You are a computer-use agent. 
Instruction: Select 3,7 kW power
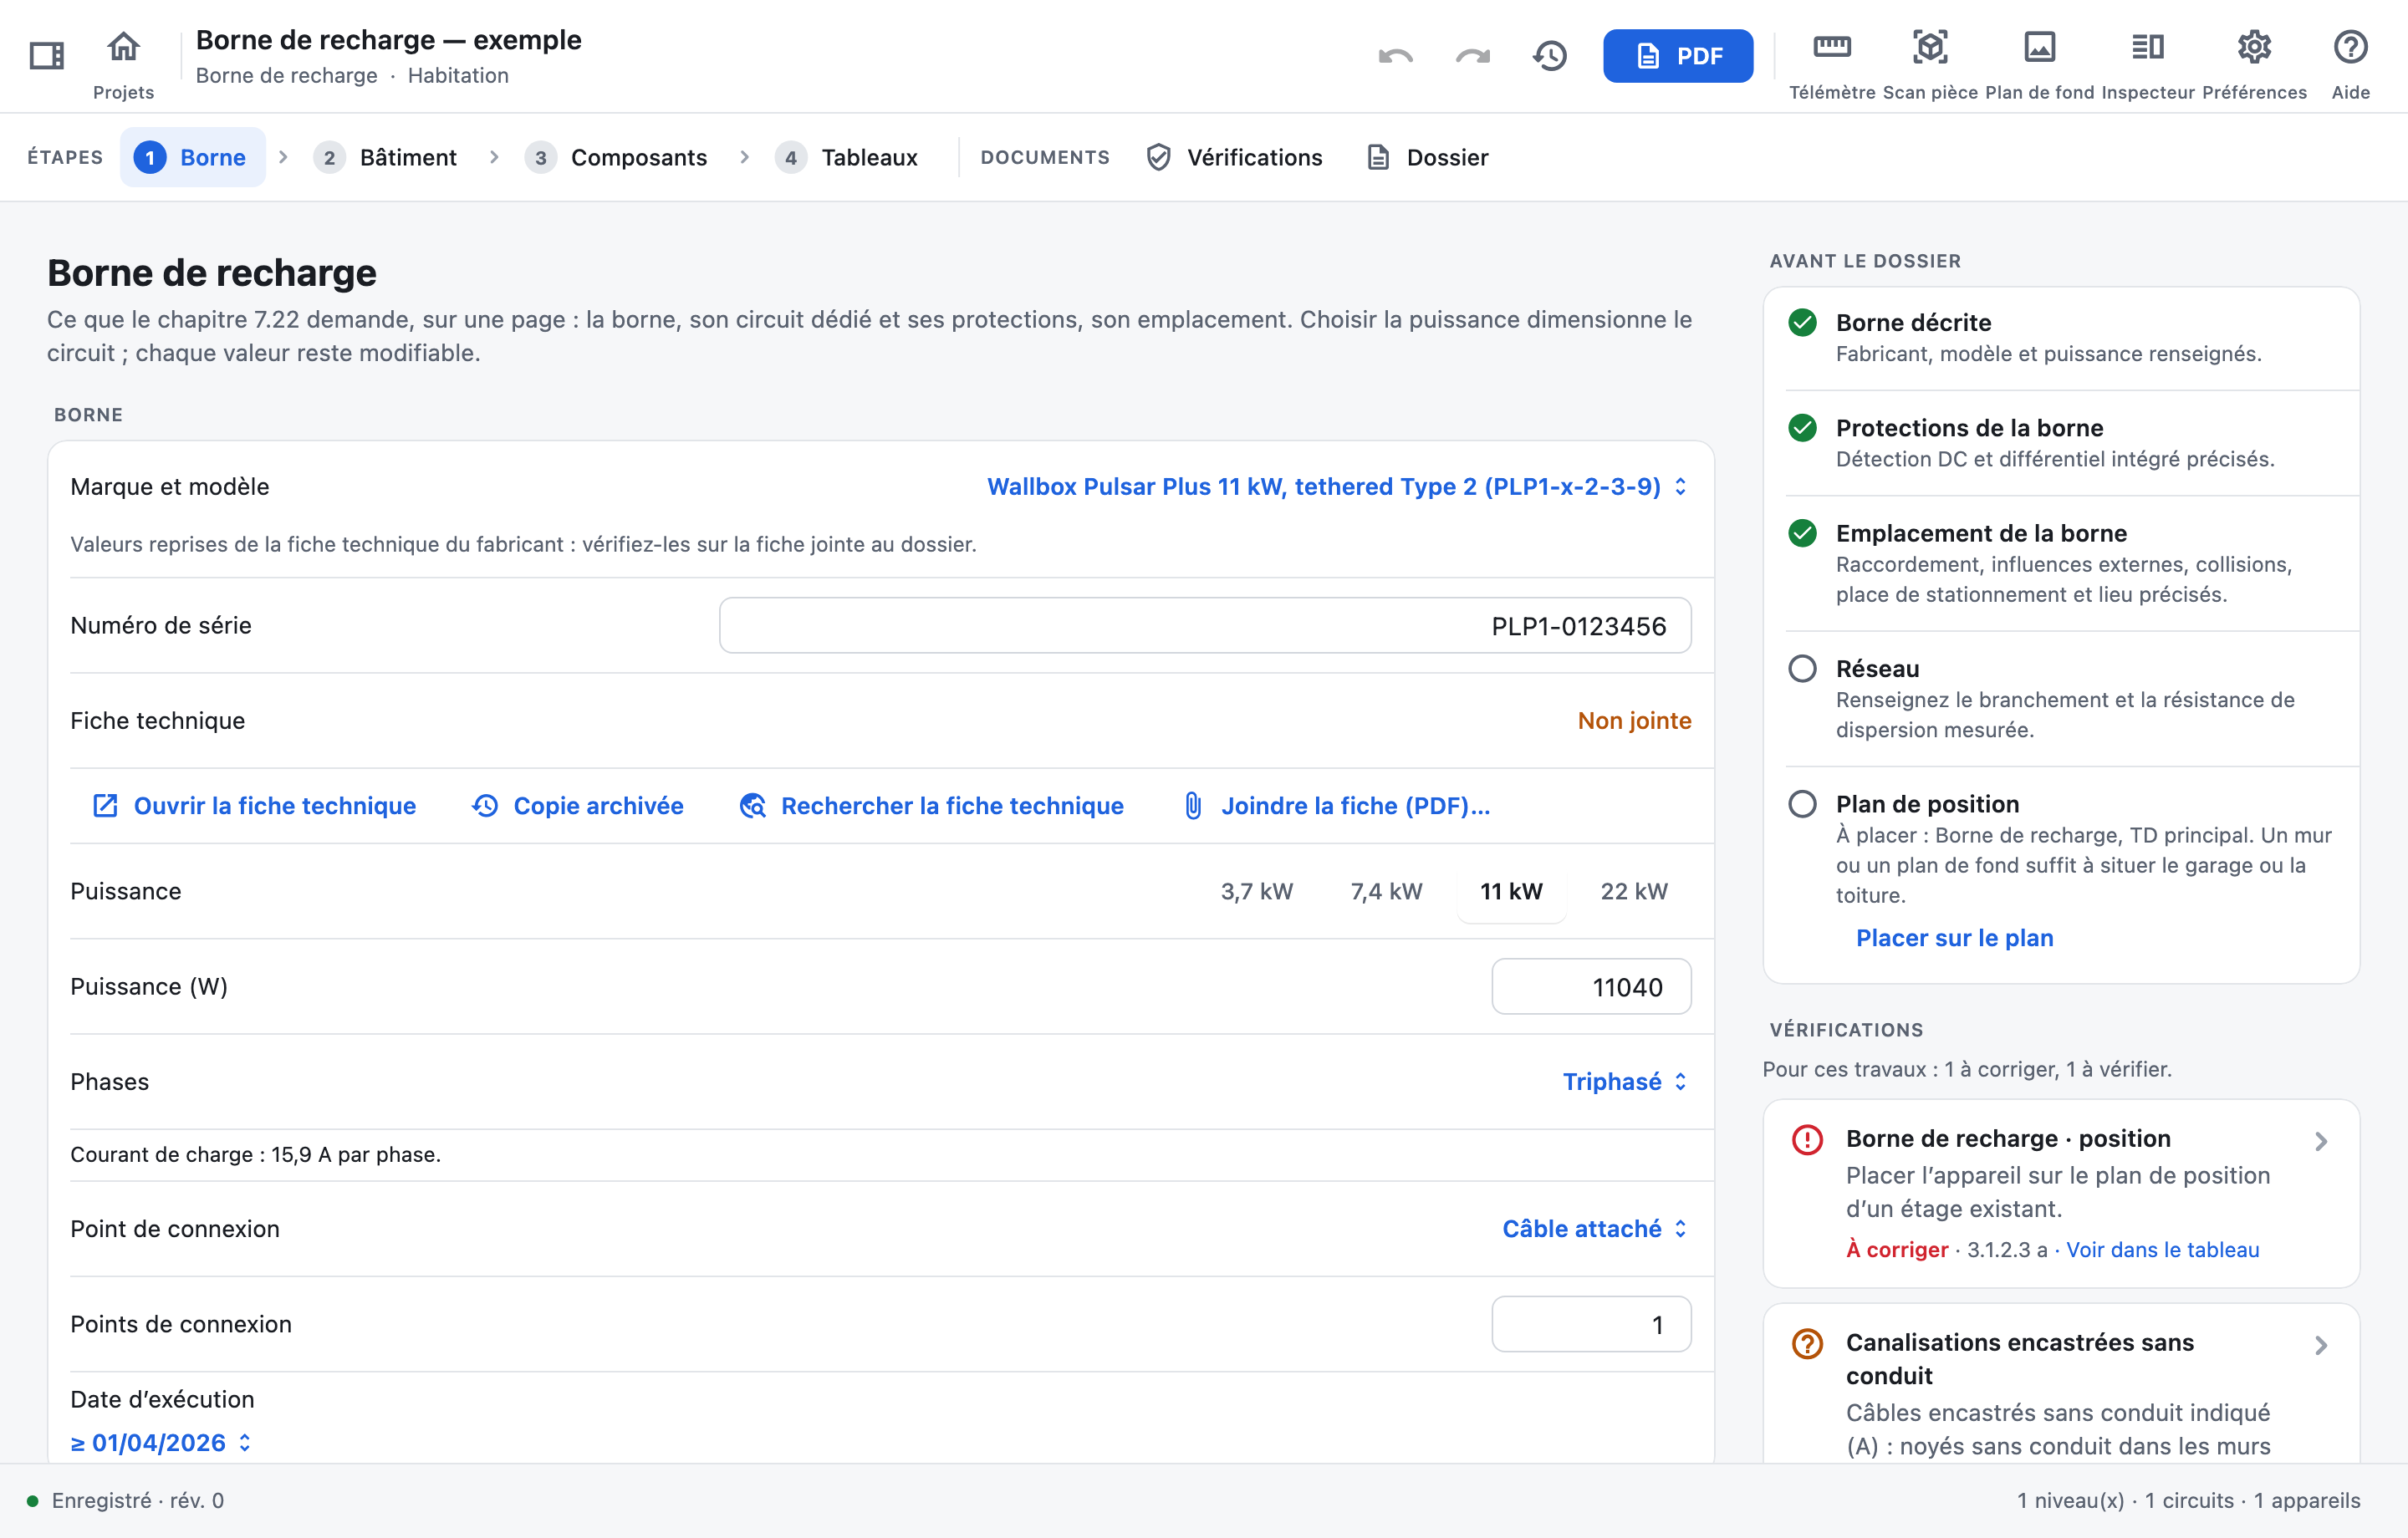[x=1257, y=891]
